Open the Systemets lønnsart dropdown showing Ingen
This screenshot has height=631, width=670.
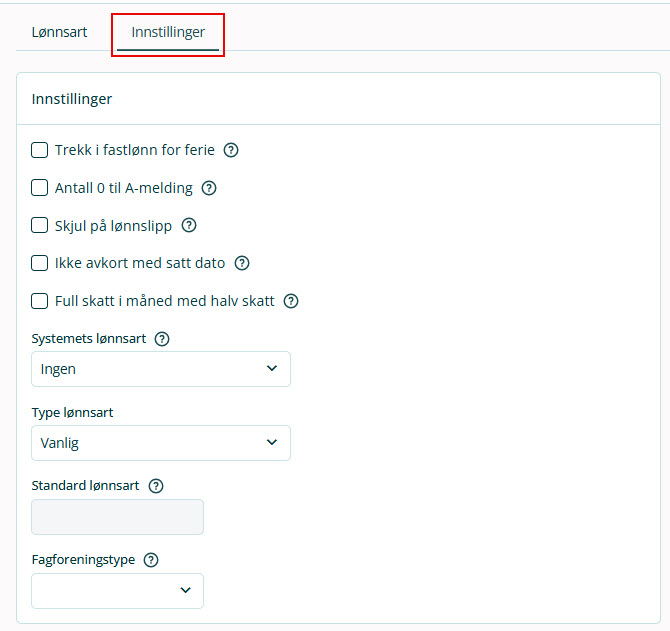pyautogui.click(x=161, y=369)
